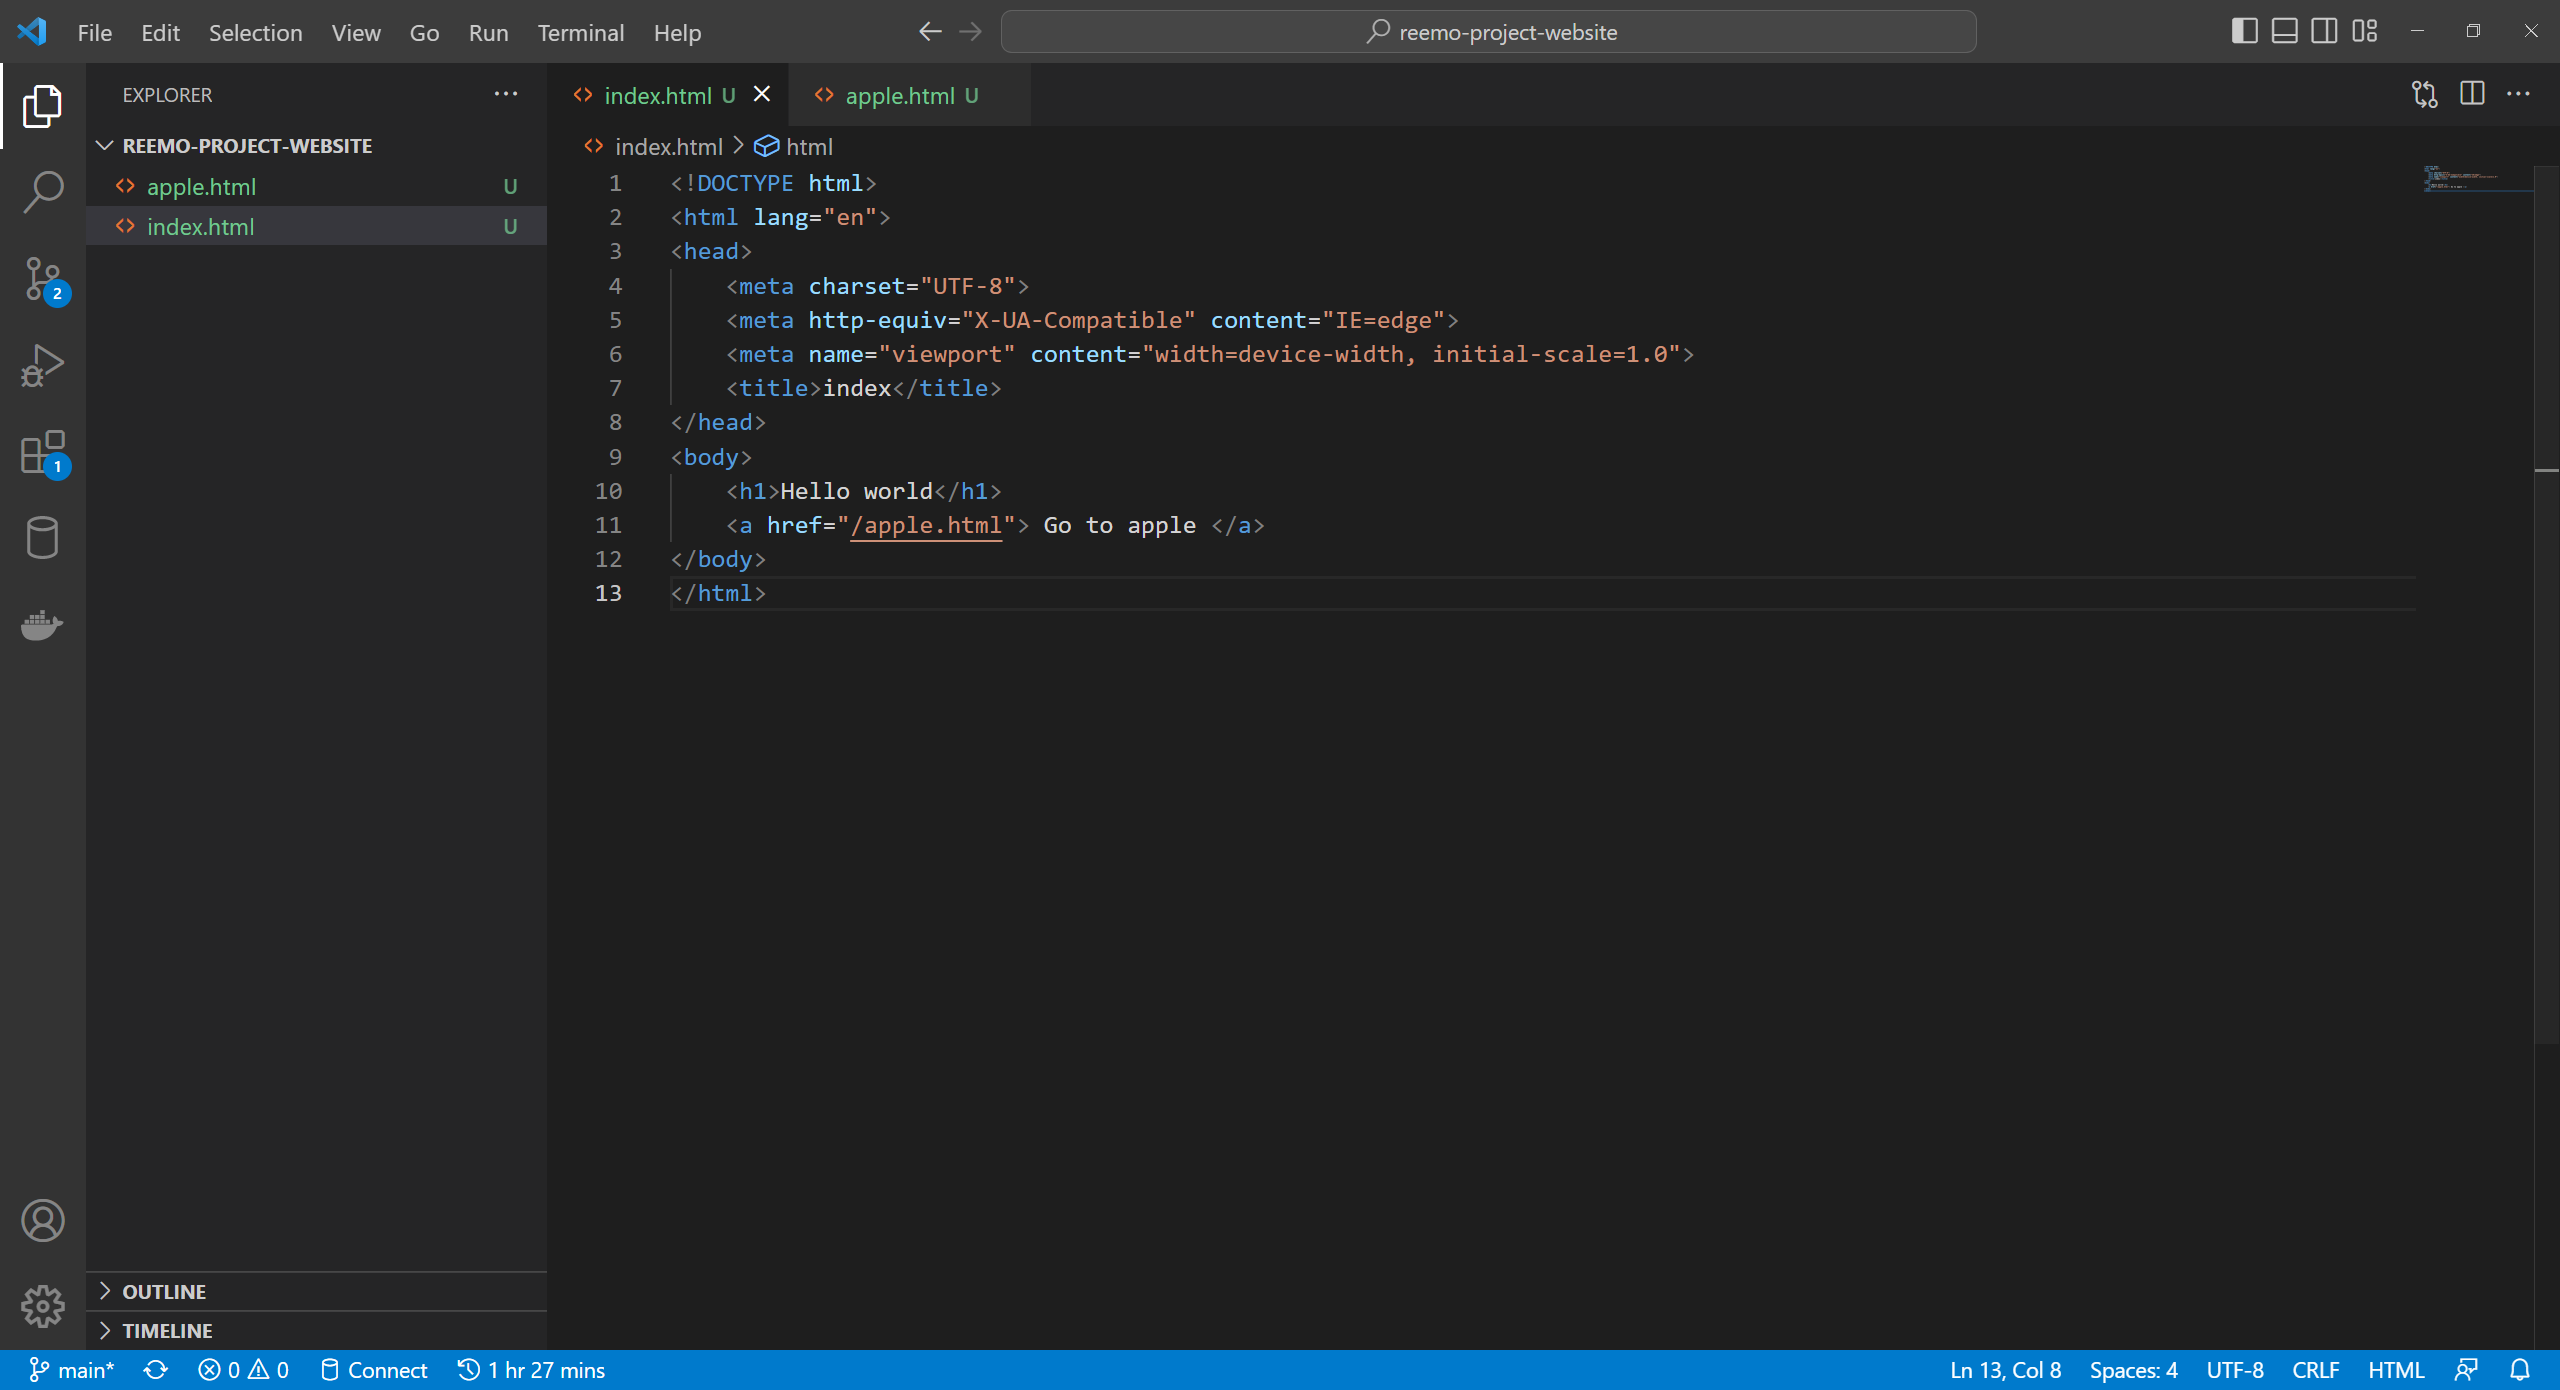The height and width of the screenshot is (1390, 2560).
Task: Open the Run and Debug view
Action: pos(42,366)
